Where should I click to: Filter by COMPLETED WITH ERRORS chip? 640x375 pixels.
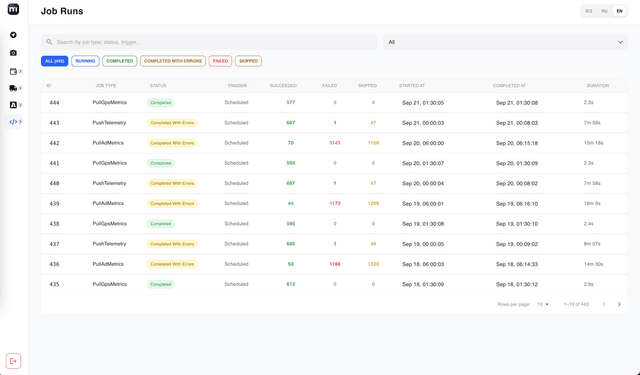(173, 61)
